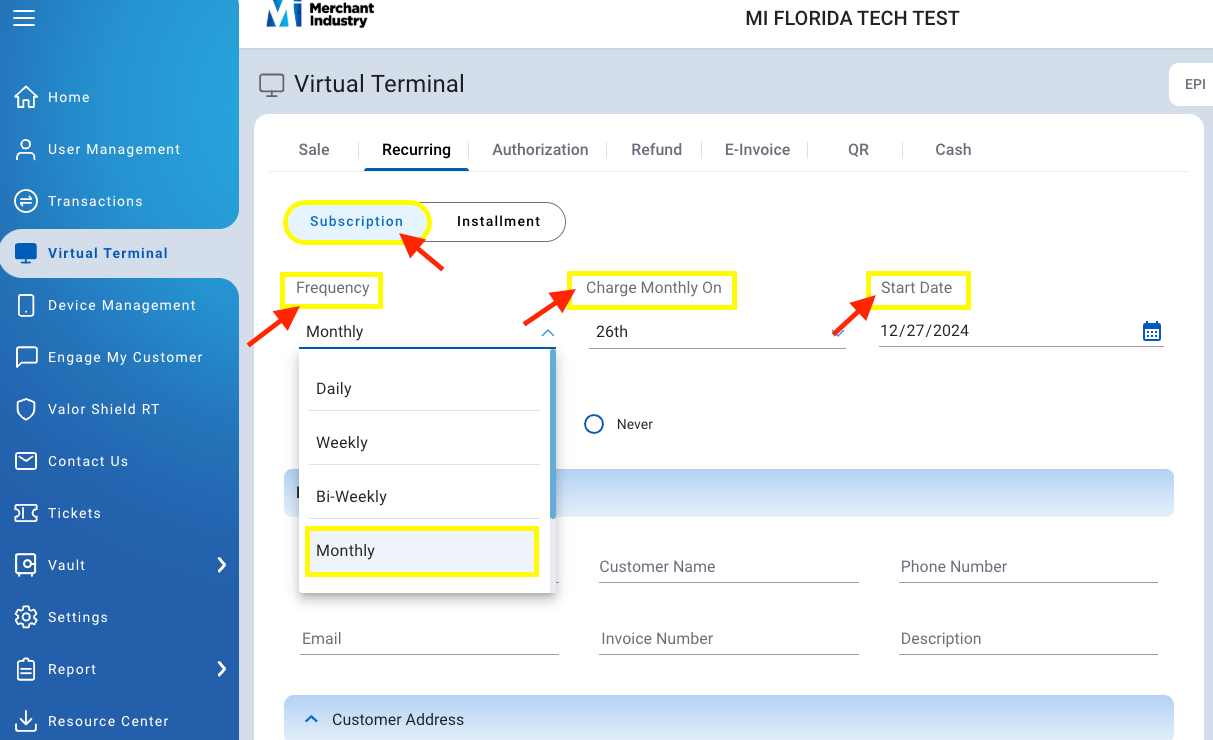Open the E-Invoice tab

point(758,150)
